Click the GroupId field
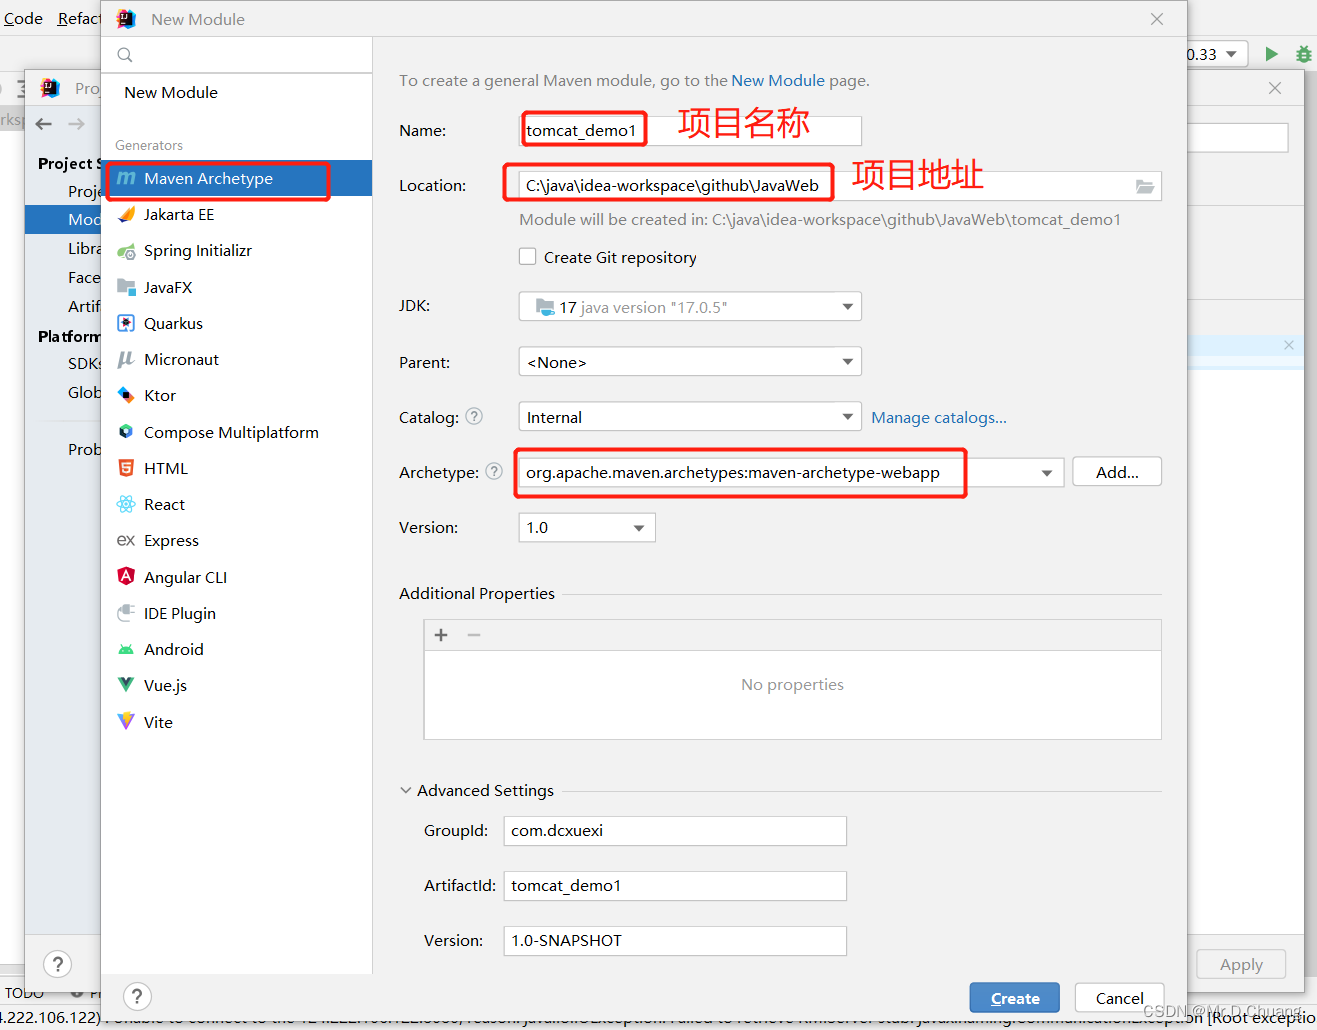Viewport: 1317px width, 1030px height. (675, 830)
